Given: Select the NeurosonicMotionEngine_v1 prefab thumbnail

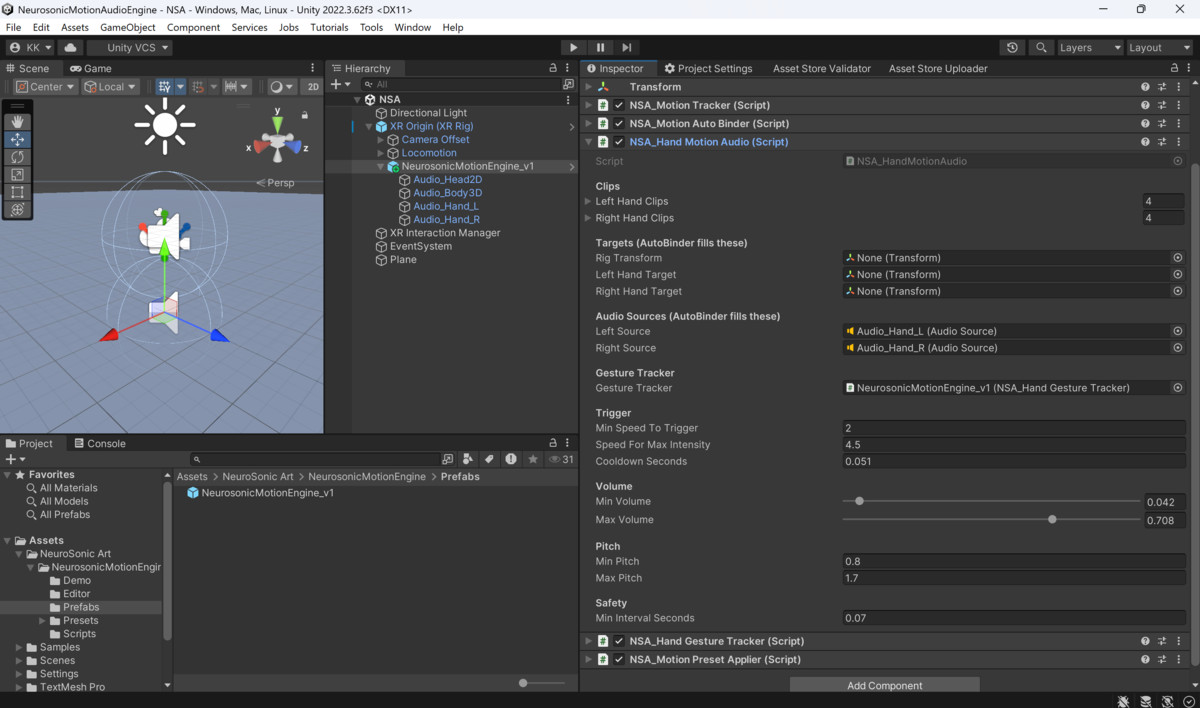Looking at the screenshot, I should pyautogui.click(x=193, y=492).
